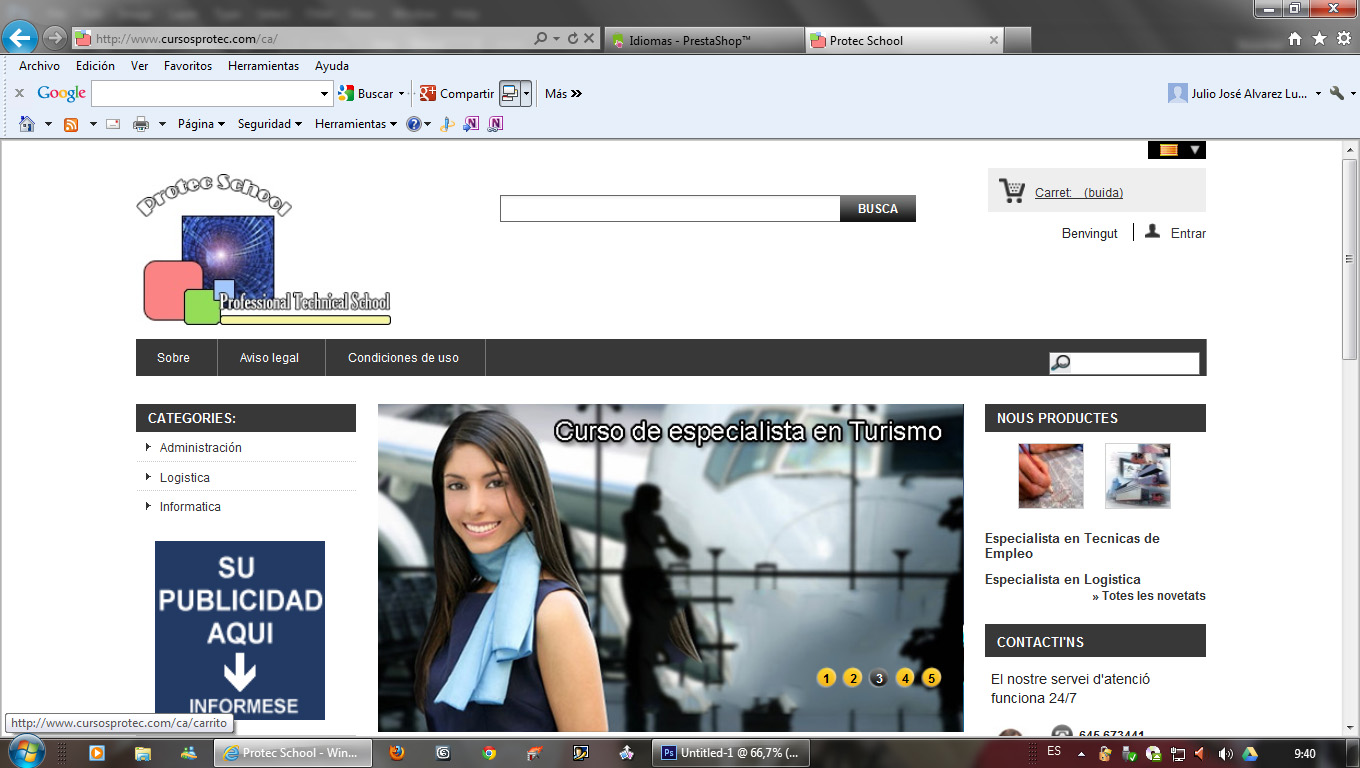
Task: Open the Carret (buida) cart link
Action: [1078, 193]
